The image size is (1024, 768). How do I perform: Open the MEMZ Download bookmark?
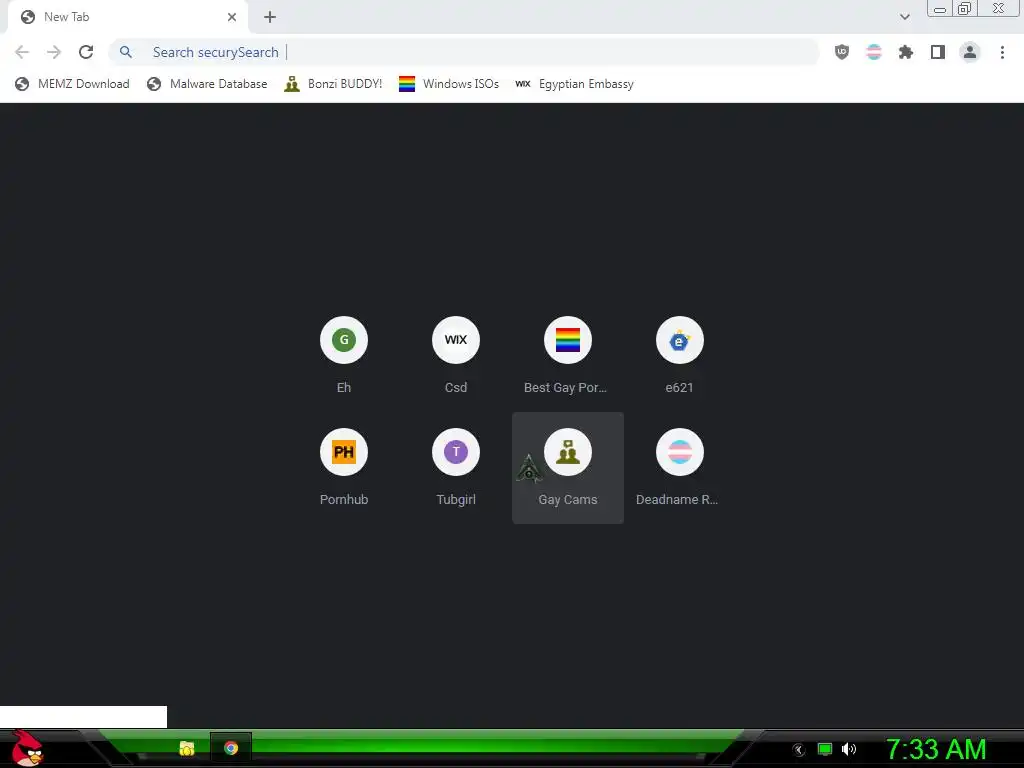(x=72, y=84)
